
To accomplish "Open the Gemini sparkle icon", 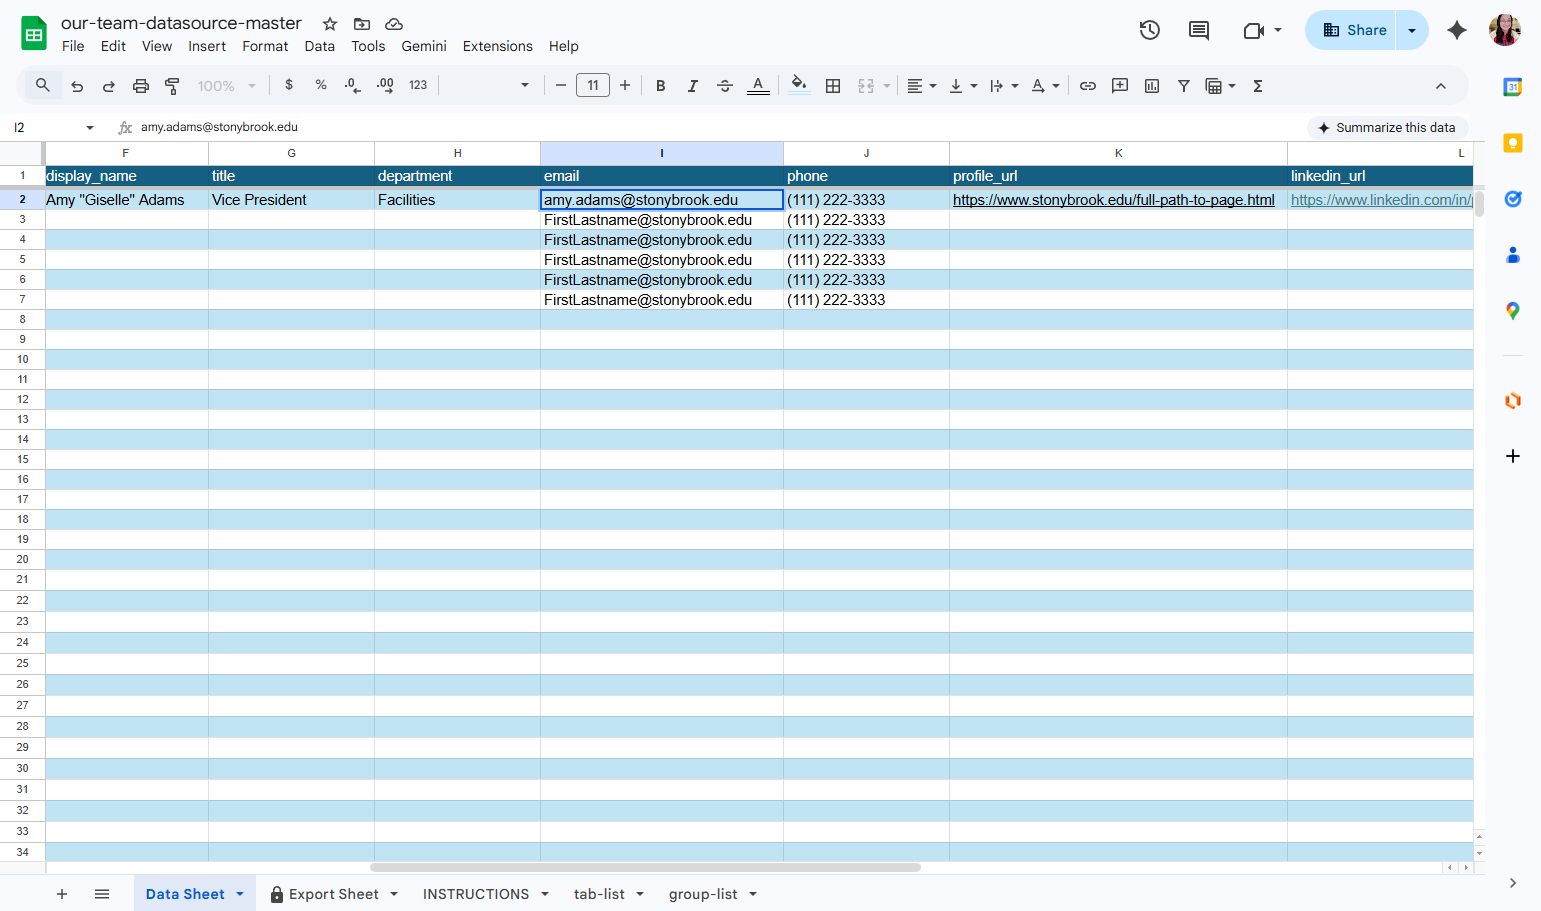I will click(1457, 30).
